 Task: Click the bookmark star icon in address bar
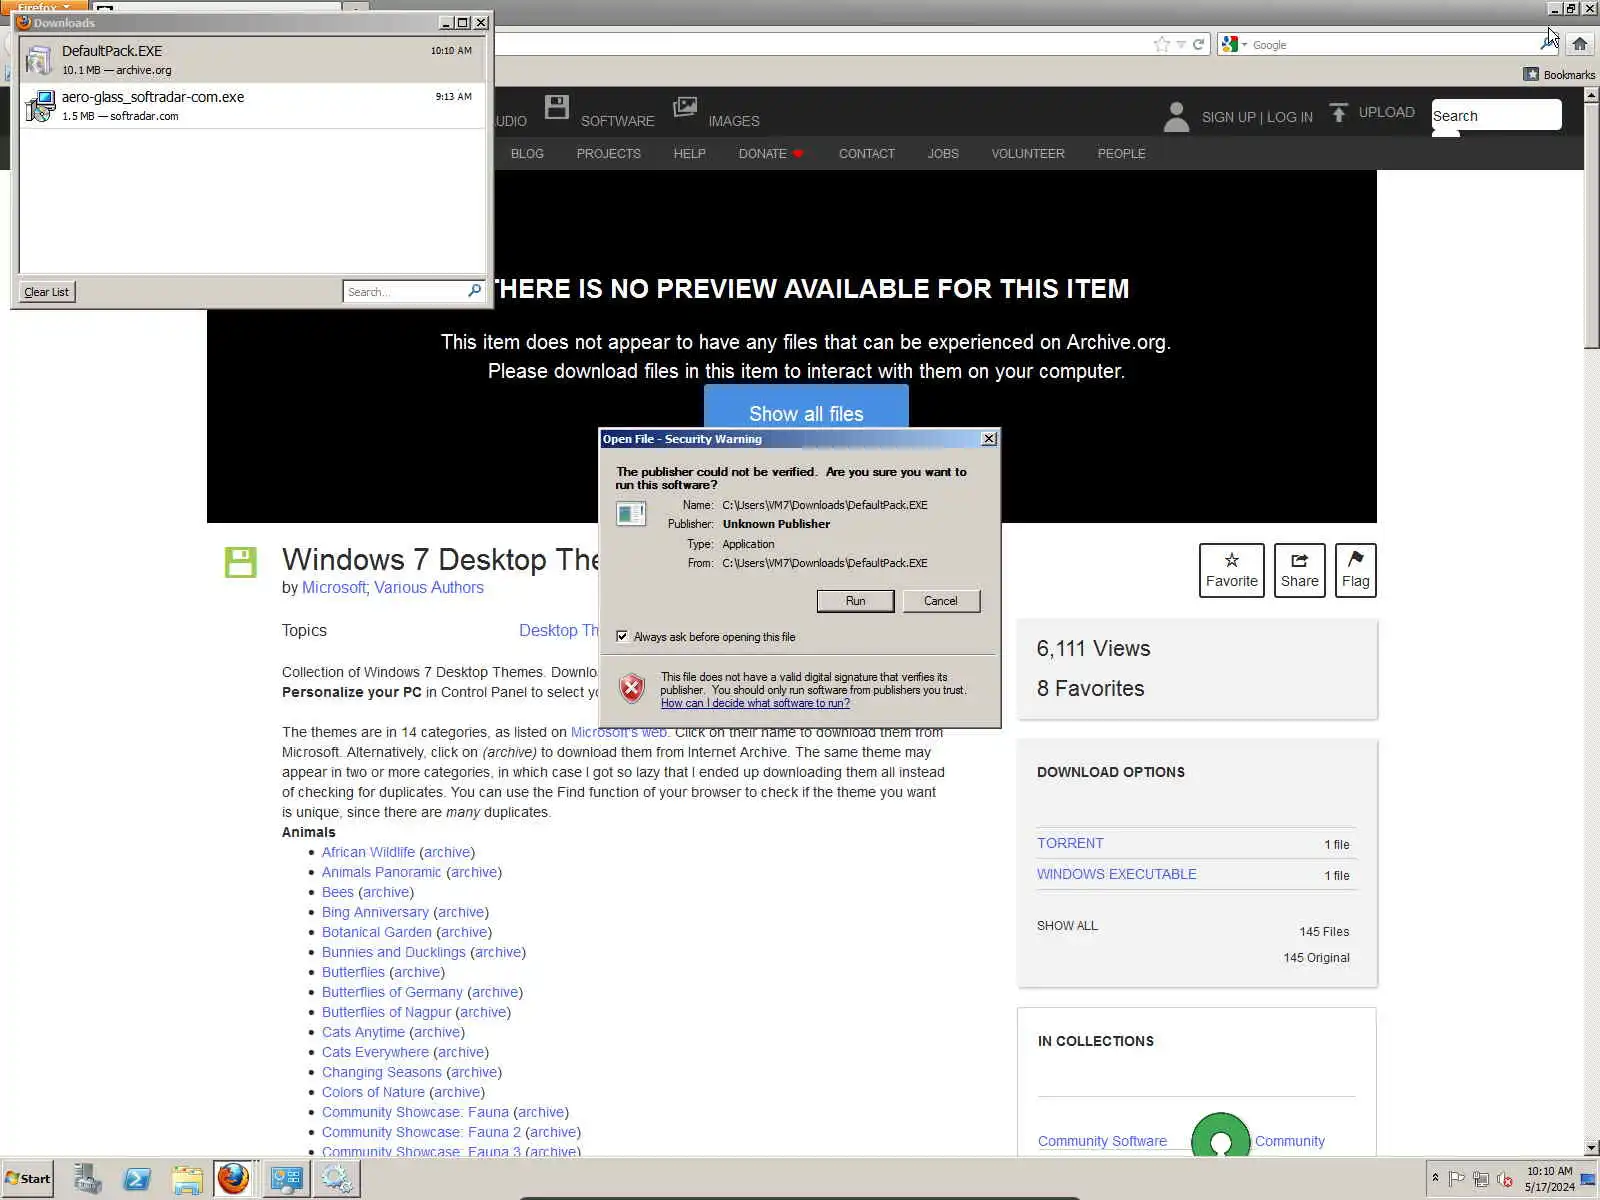coord(1161,44)
